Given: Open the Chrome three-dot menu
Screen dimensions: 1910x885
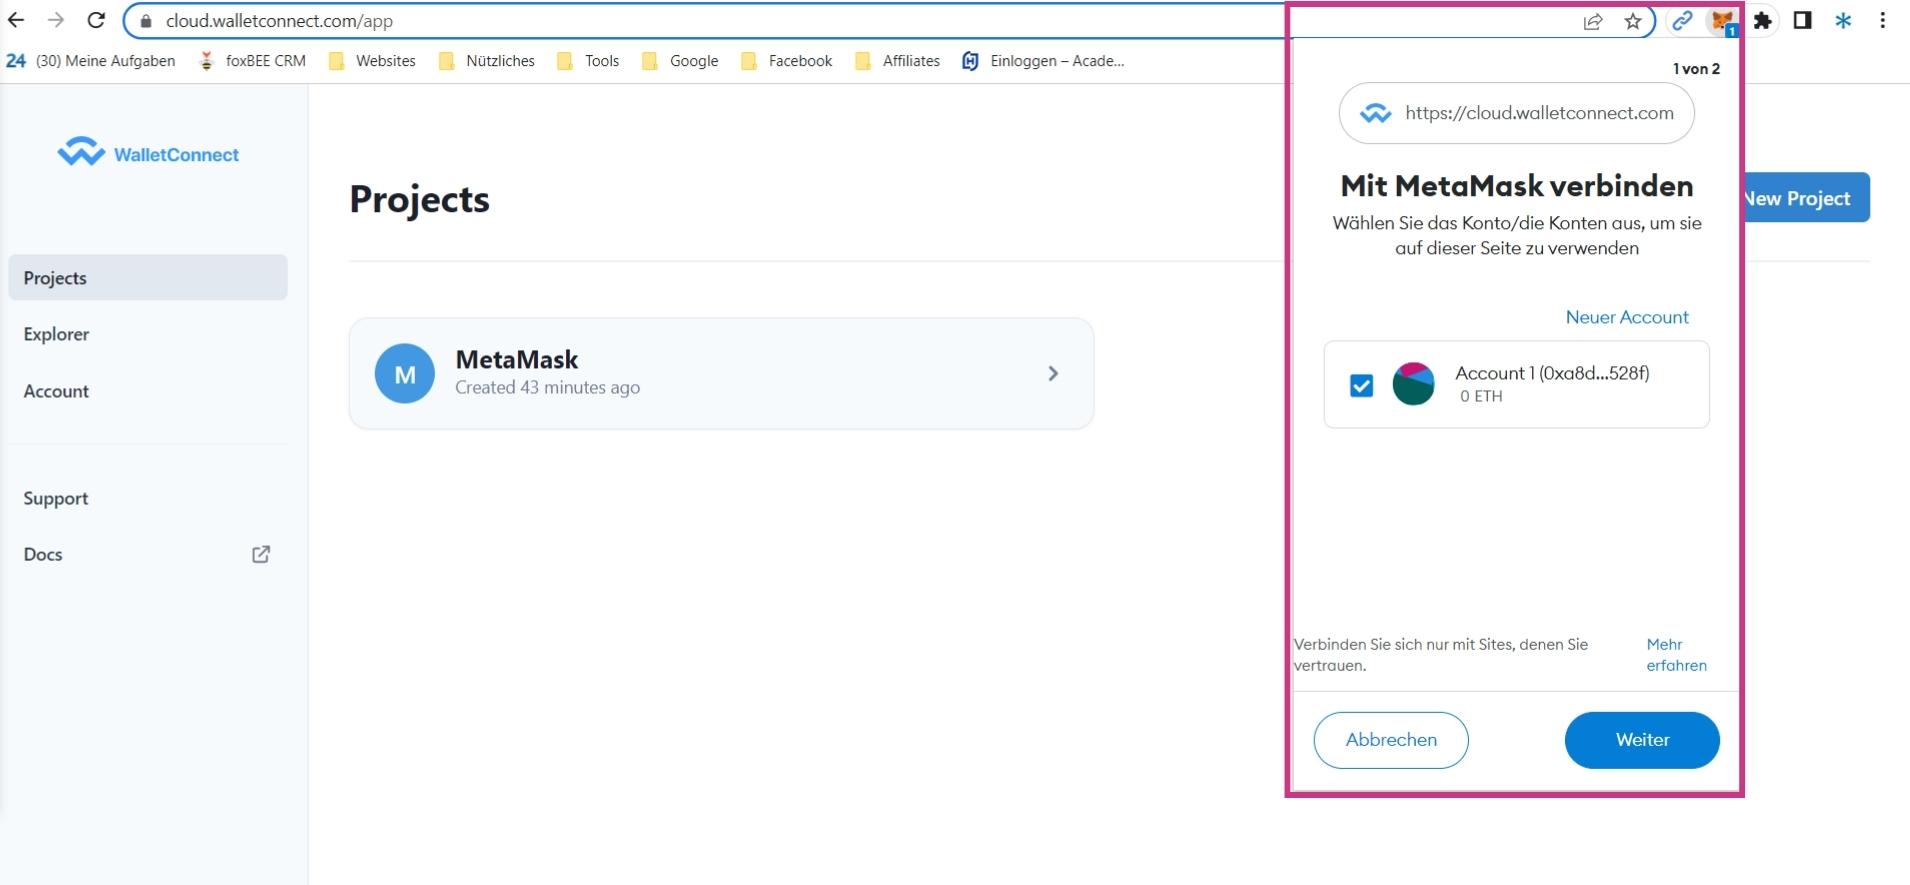Looking at the screenshot, I should [x=1883, y=20].
